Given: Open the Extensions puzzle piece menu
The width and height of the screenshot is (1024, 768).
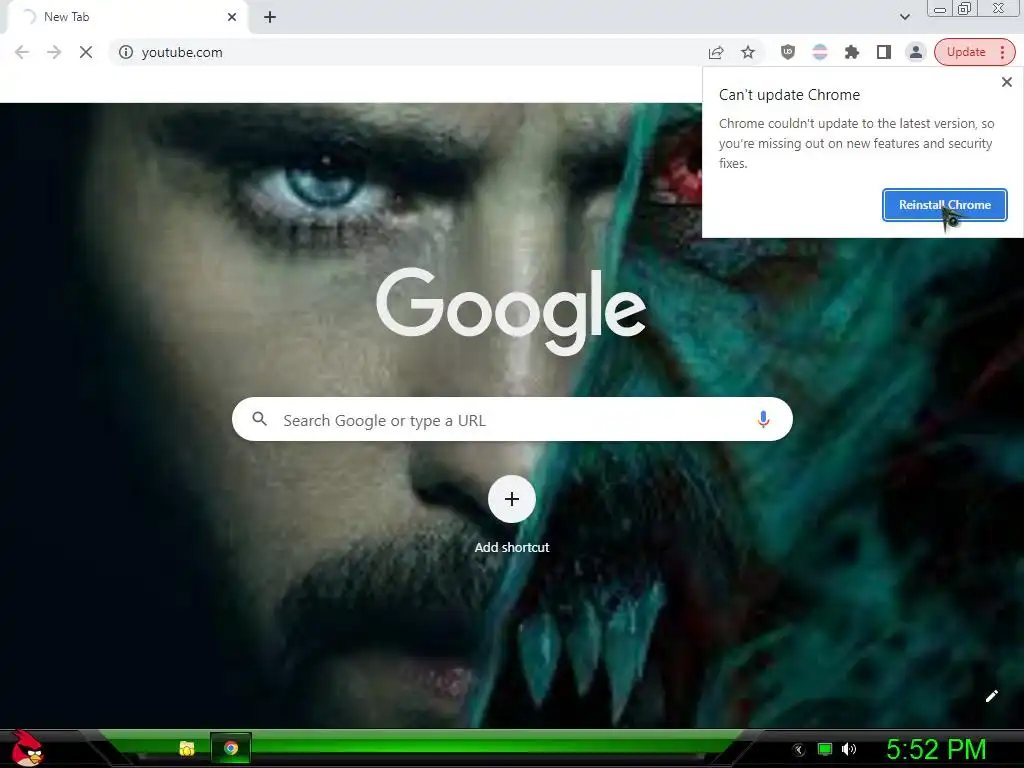Looking at the screenshot, I should 852,52.
